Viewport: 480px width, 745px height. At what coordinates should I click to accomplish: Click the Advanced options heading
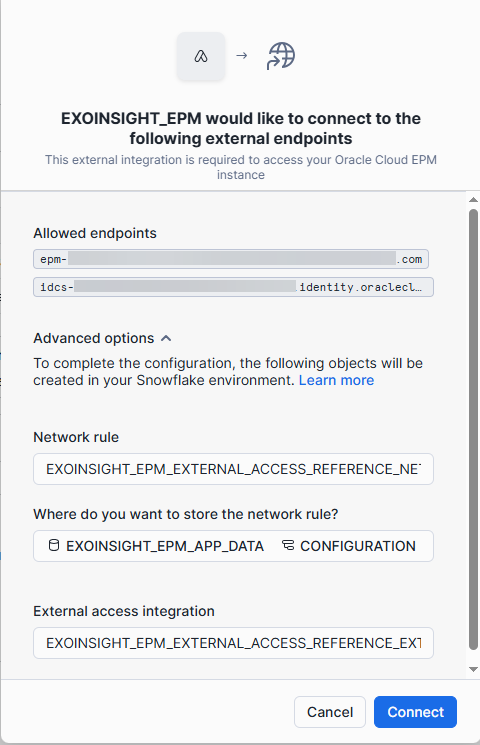tap(94, 338)
